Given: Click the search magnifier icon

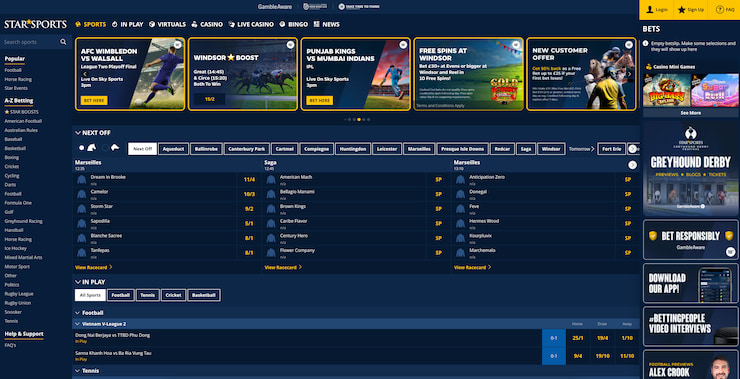Looking at the screenshot, I should click(x=63, y=42).
